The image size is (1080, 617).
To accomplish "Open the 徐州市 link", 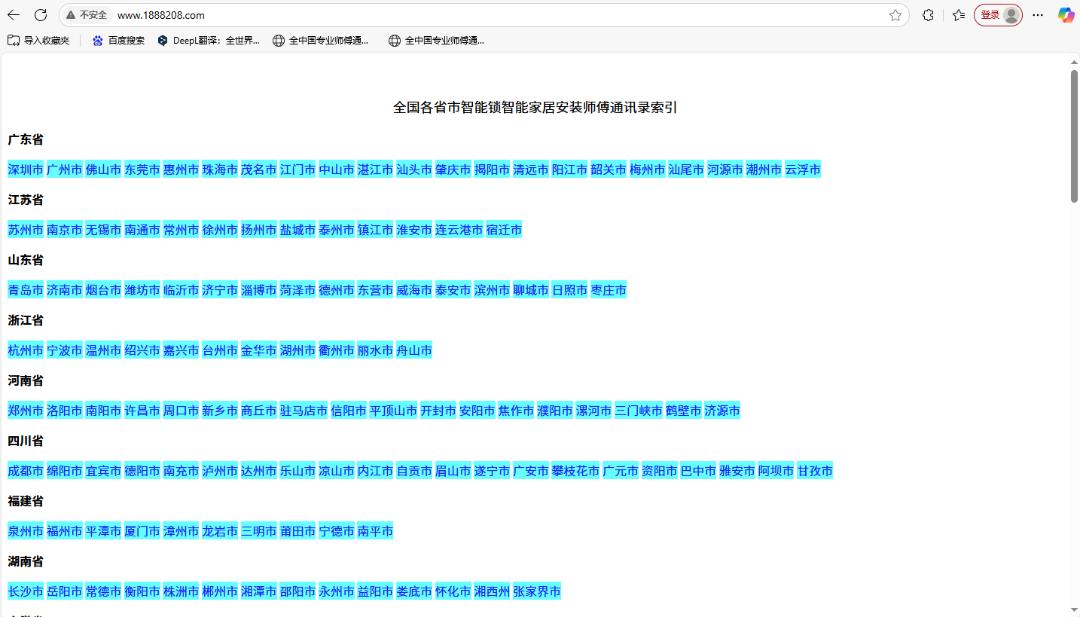I will point(220,230).
